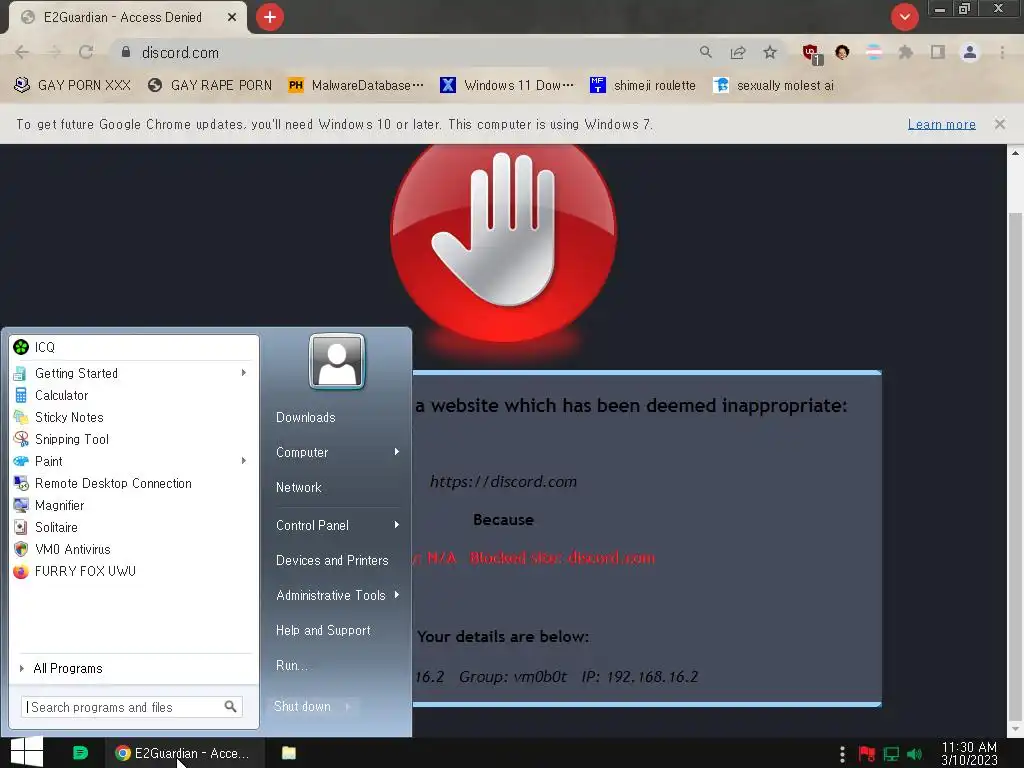Open Help and Support
The width and height of the screenshot is (1024, 768).
(x=323, y=630)
